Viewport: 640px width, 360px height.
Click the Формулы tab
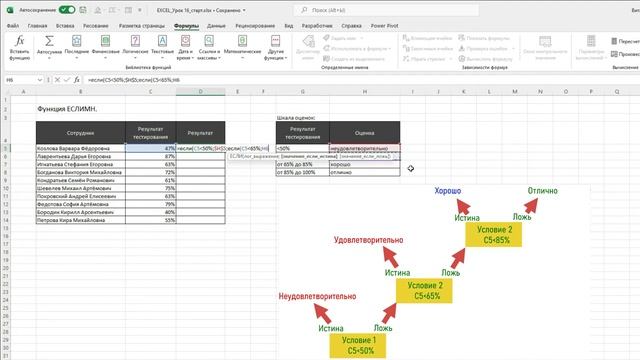186,26
